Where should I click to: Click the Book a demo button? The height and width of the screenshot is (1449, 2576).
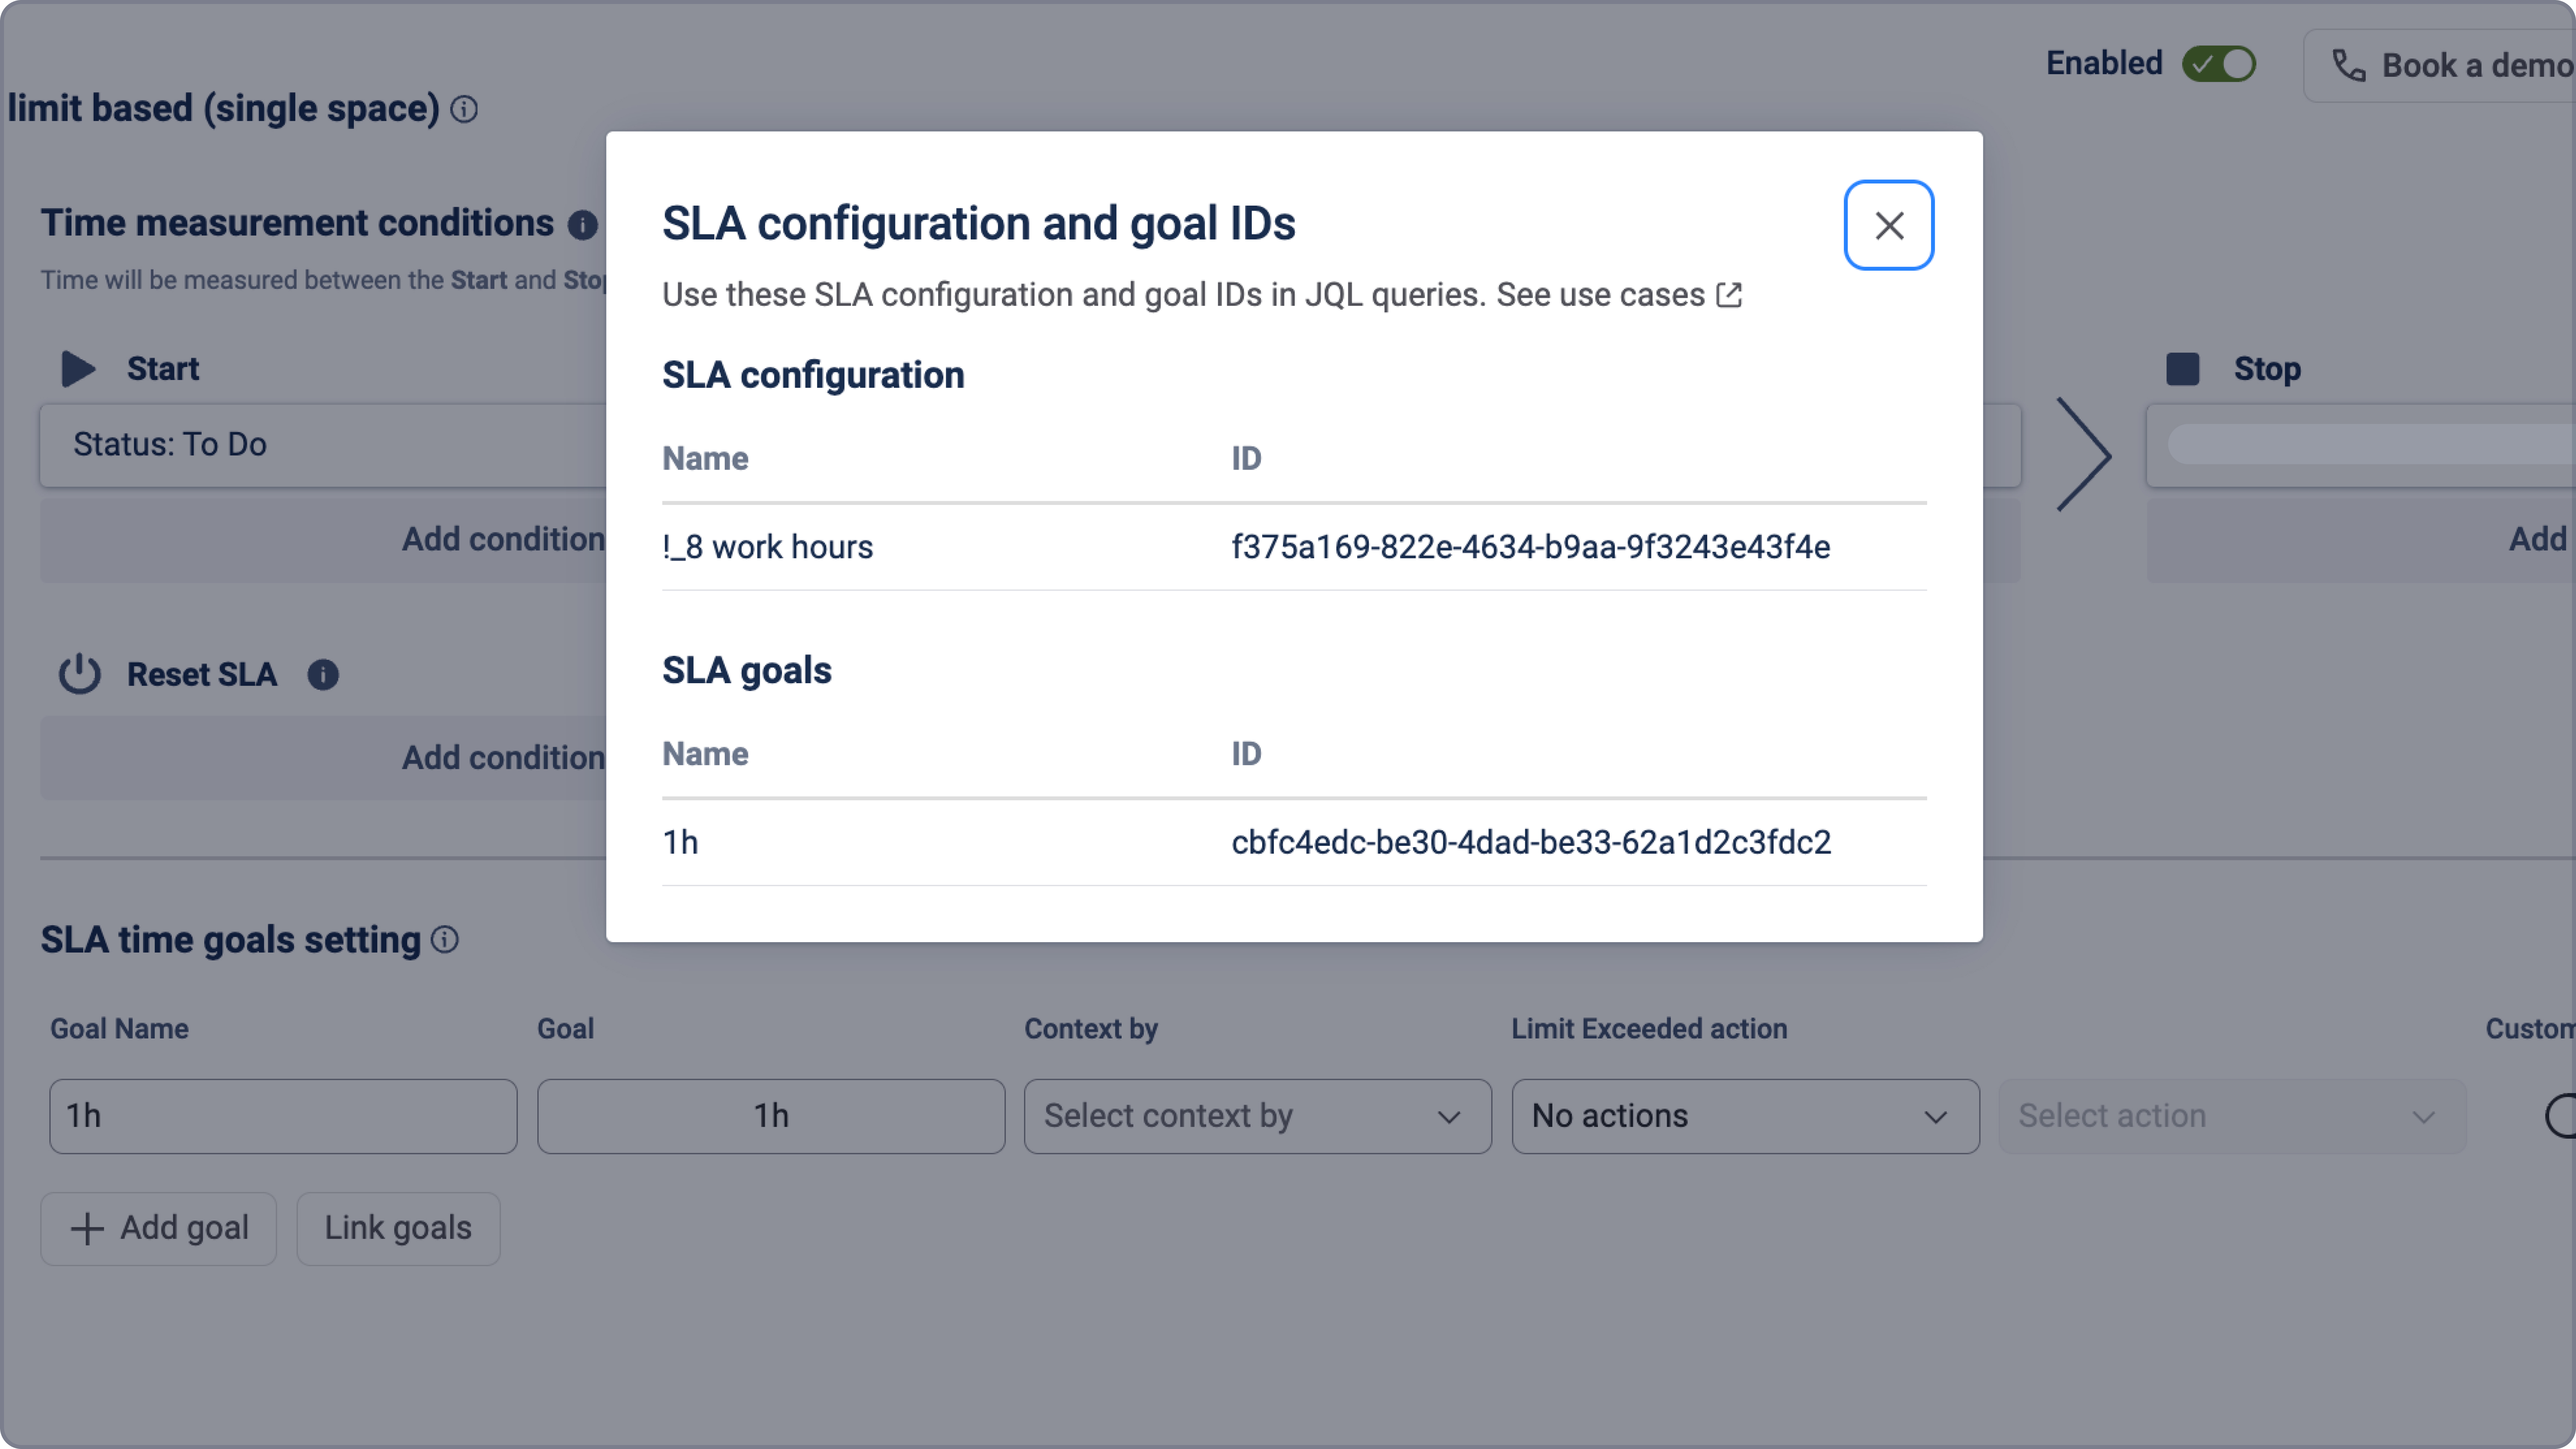click(2440, 65)
